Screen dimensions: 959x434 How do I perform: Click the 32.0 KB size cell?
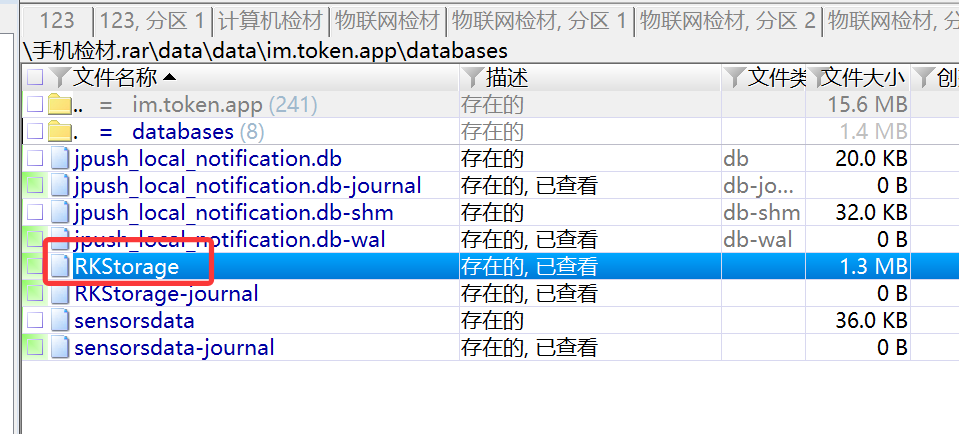pyautogui.click(x=871, y=212)
